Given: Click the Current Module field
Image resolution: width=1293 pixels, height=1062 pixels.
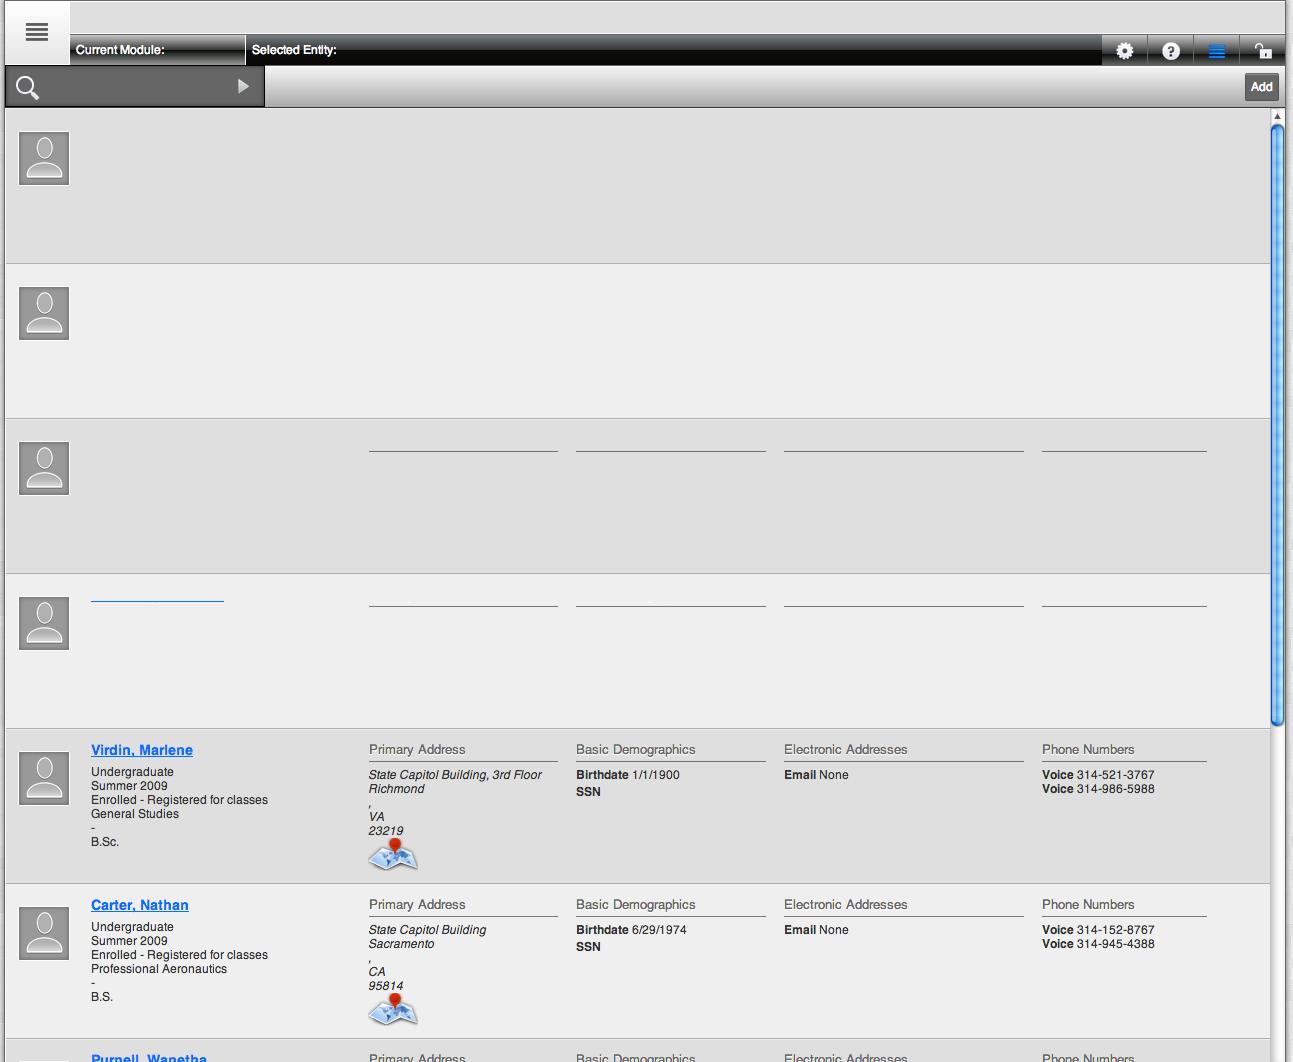Looking at the screenshot, I should 158,50.
